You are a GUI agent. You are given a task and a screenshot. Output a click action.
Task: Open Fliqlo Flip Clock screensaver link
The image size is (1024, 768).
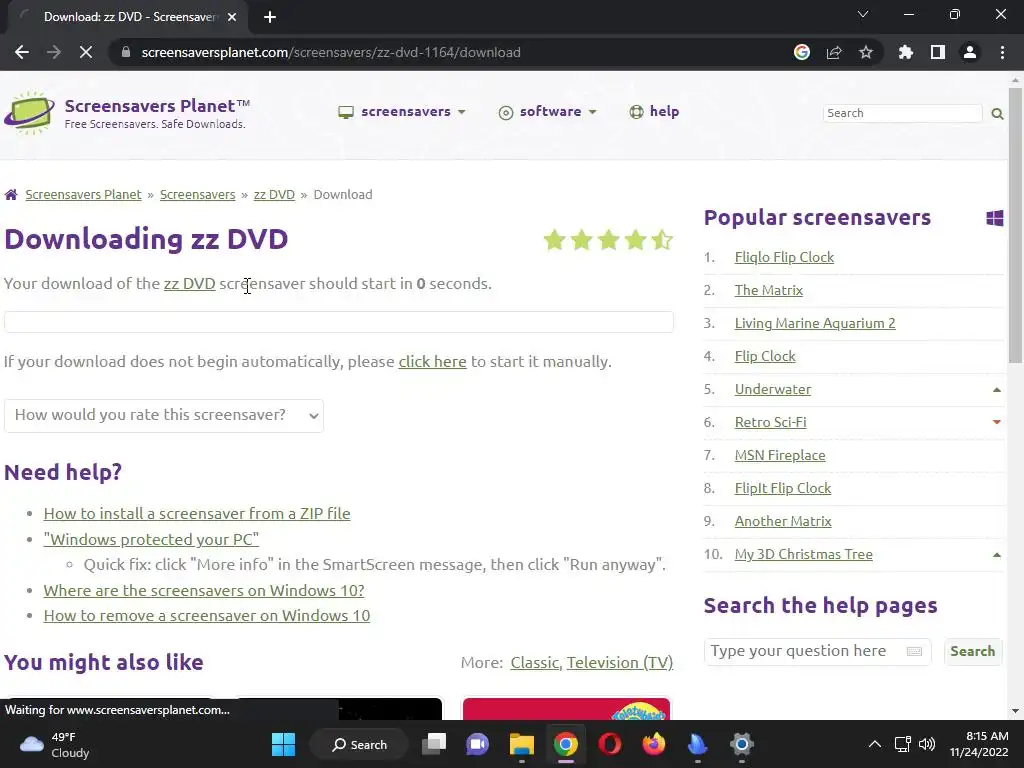[784, 257]
